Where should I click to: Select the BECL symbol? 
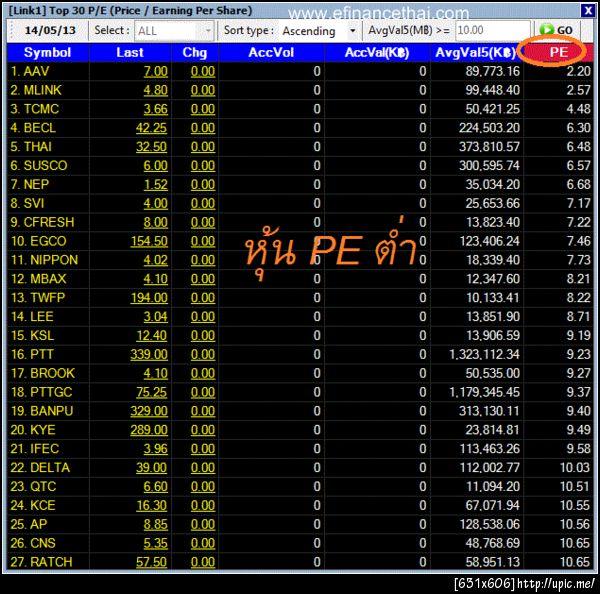coord(40,127)
